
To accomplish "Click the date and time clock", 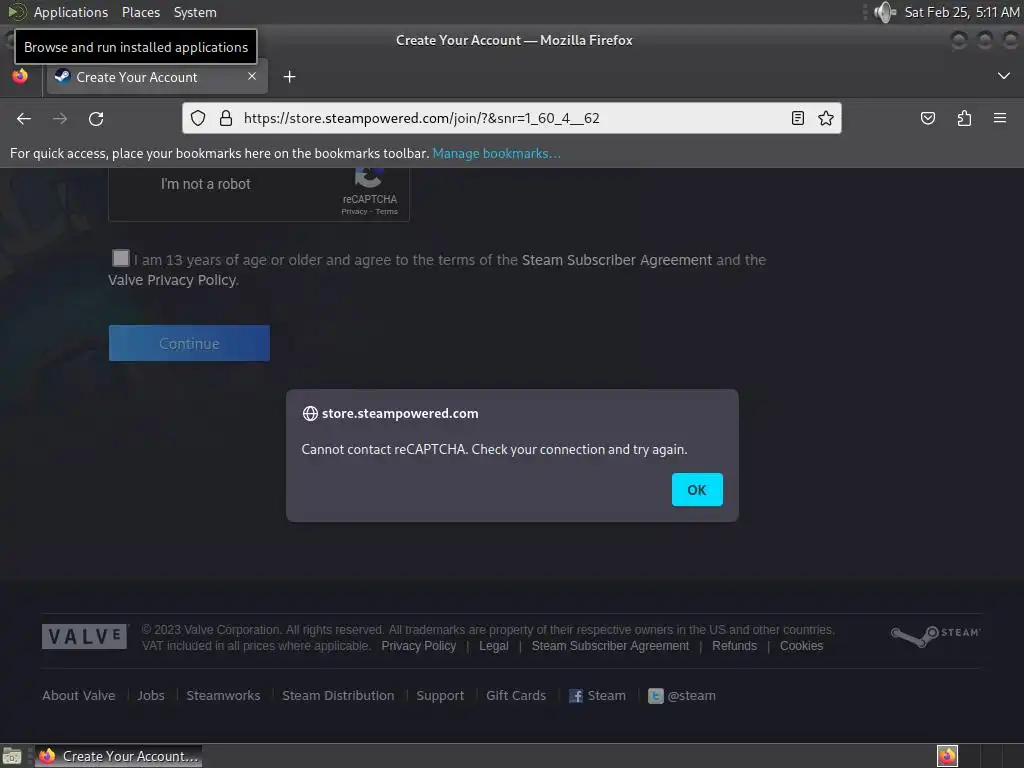I will (x=961, y=12).
